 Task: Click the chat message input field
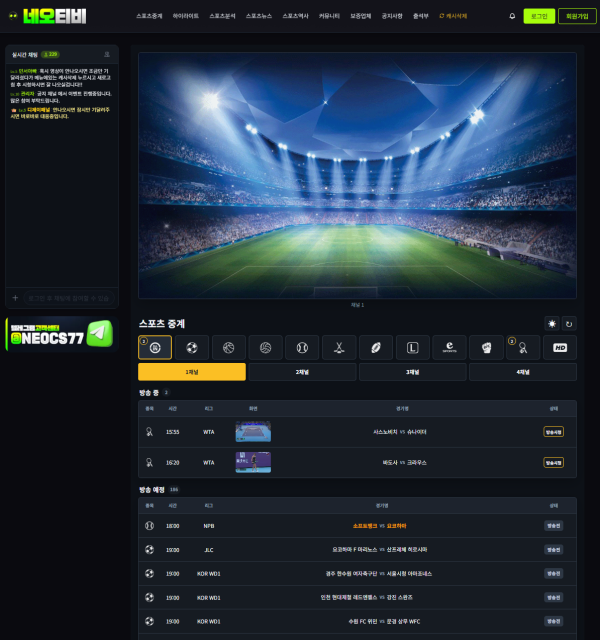click(x=69, y=298)
